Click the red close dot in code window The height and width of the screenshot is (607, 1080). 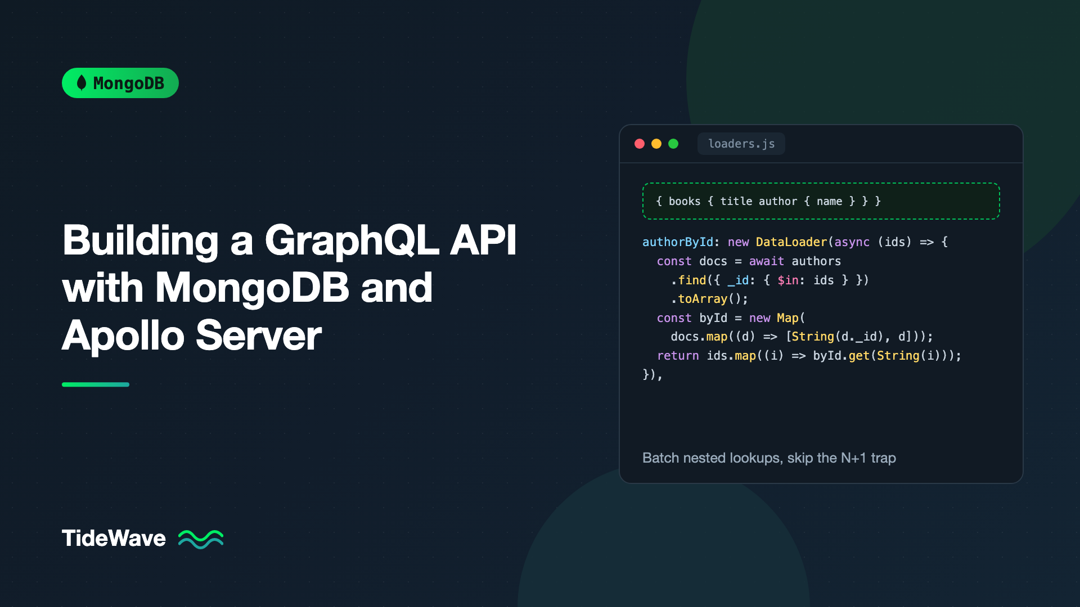pyautogui.click(x=639, y=144)
